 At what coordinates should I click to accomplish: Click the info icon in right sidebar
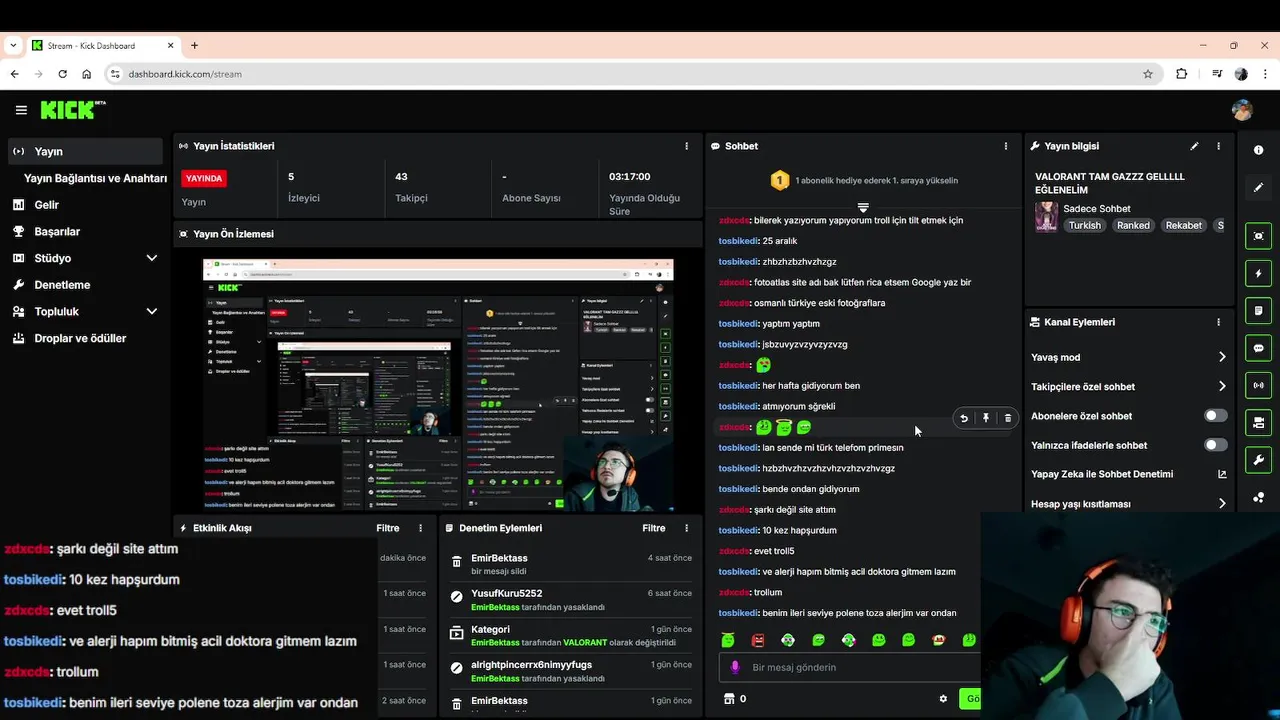coord(1258,150)
